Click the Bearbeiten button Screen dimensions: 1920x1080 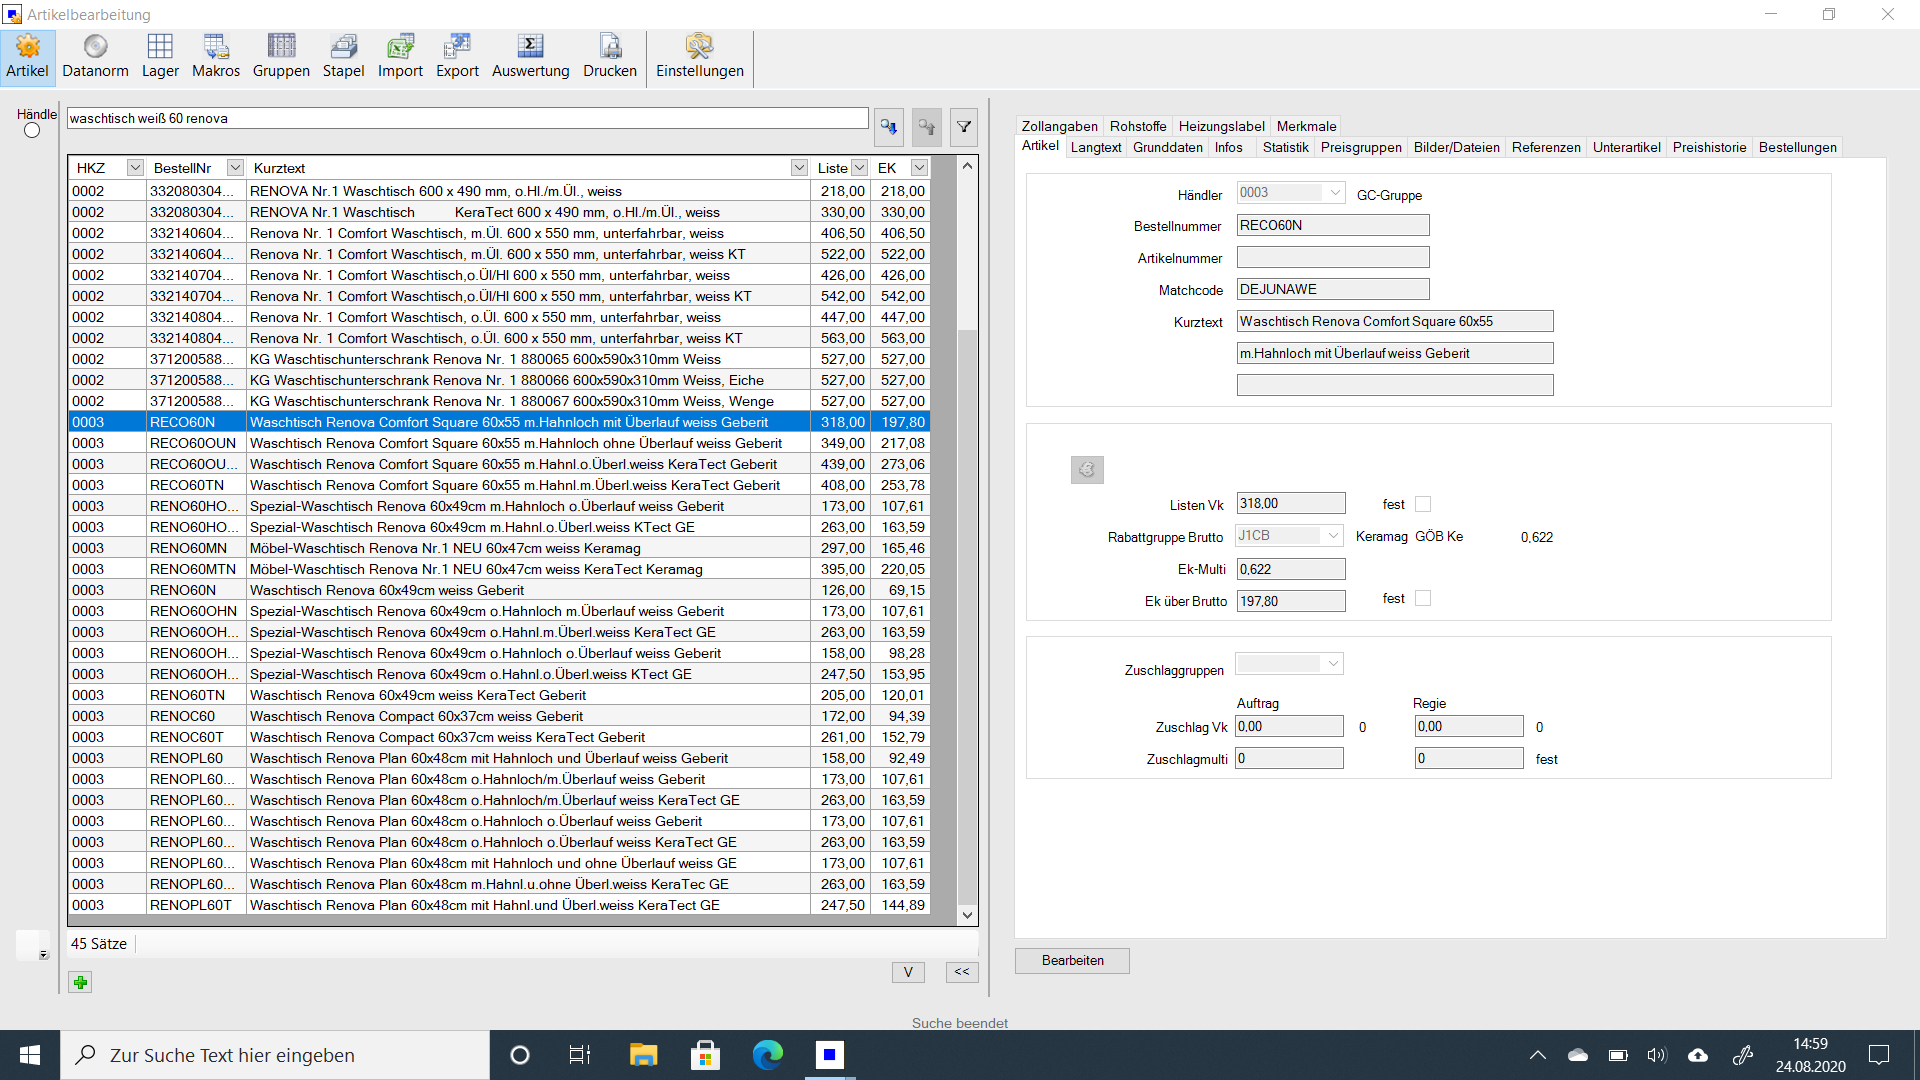1072,960
